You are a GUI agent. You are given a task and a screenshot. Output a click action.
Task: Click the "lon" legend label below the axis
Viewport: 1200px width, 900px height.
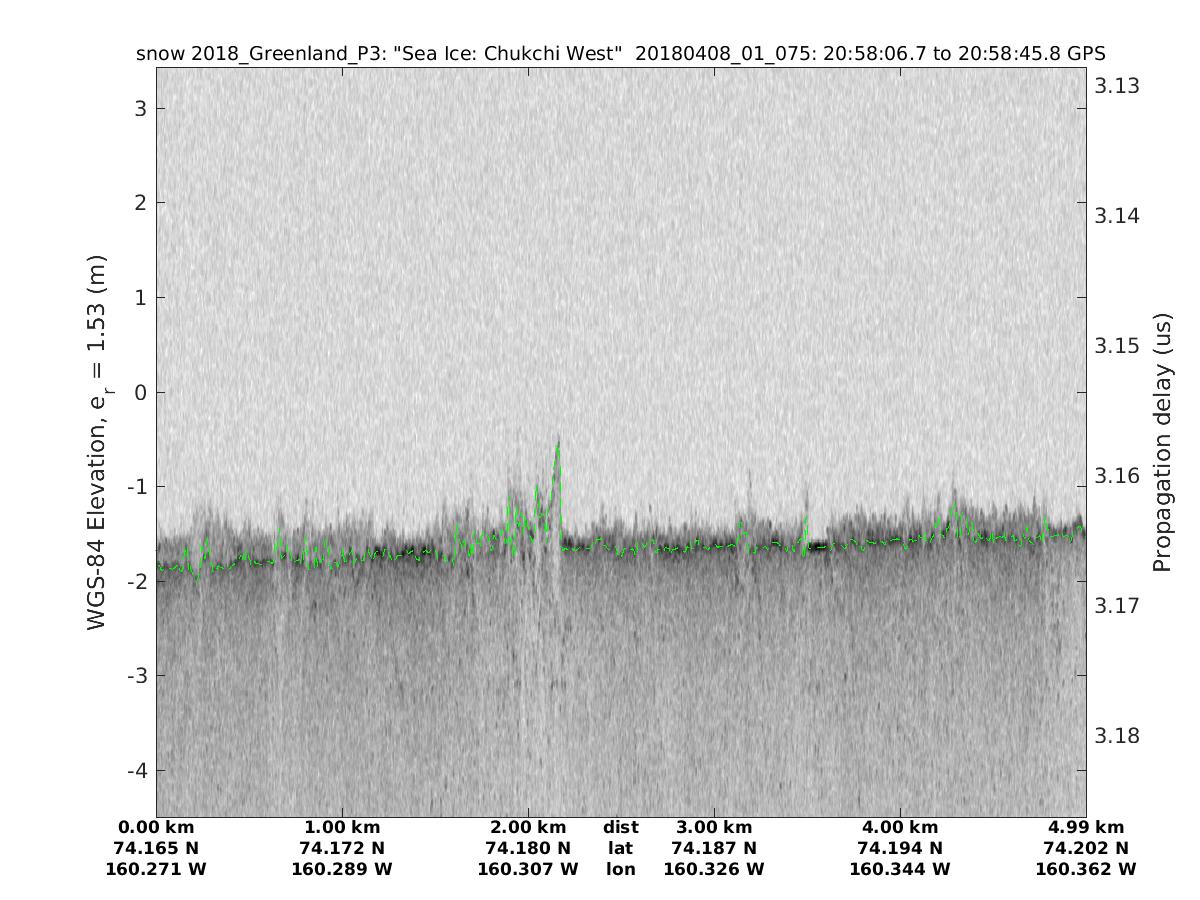pos(620,869)
